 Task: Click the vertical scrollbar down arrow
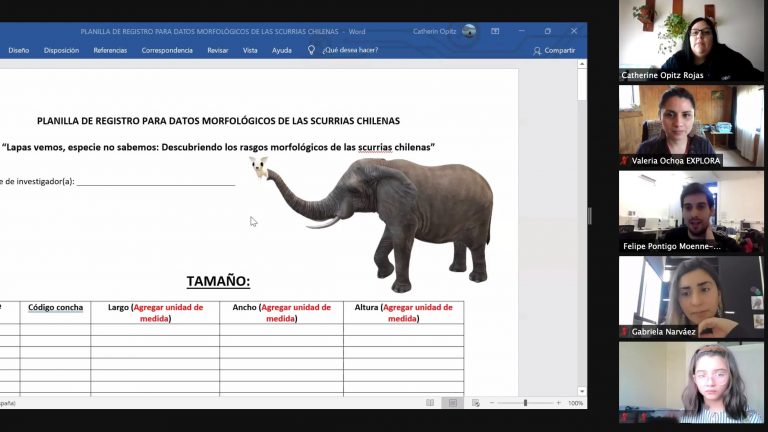tap(582, 391)
